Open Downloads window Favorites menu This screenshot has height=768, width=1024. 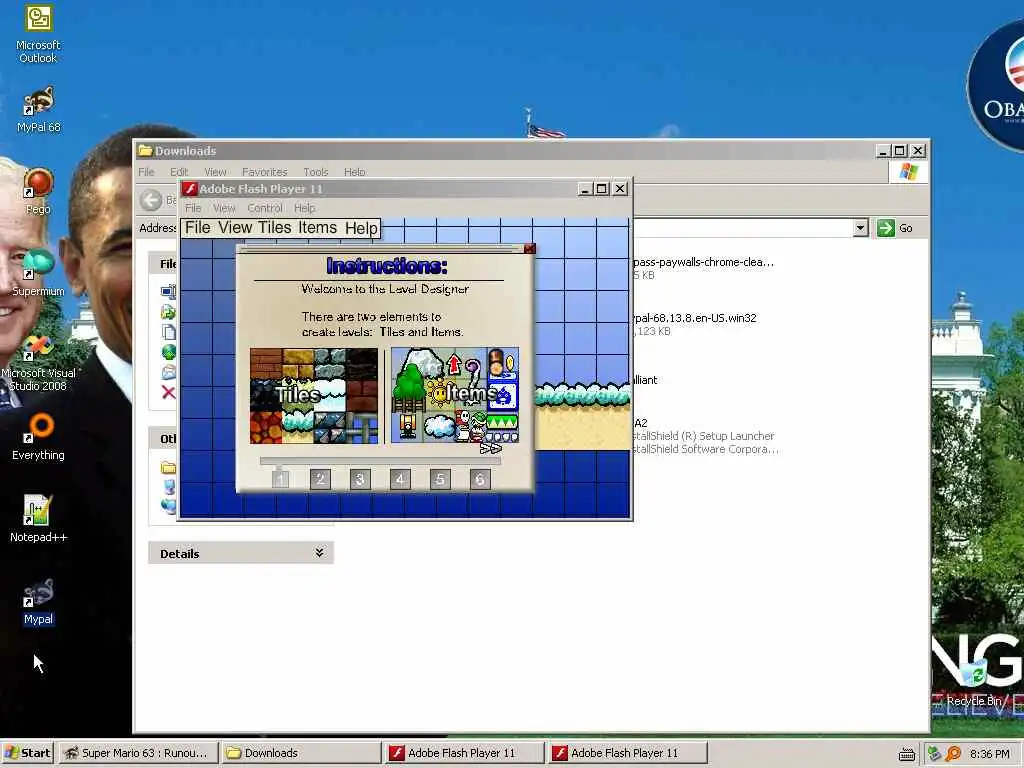(x=264, y=172)
